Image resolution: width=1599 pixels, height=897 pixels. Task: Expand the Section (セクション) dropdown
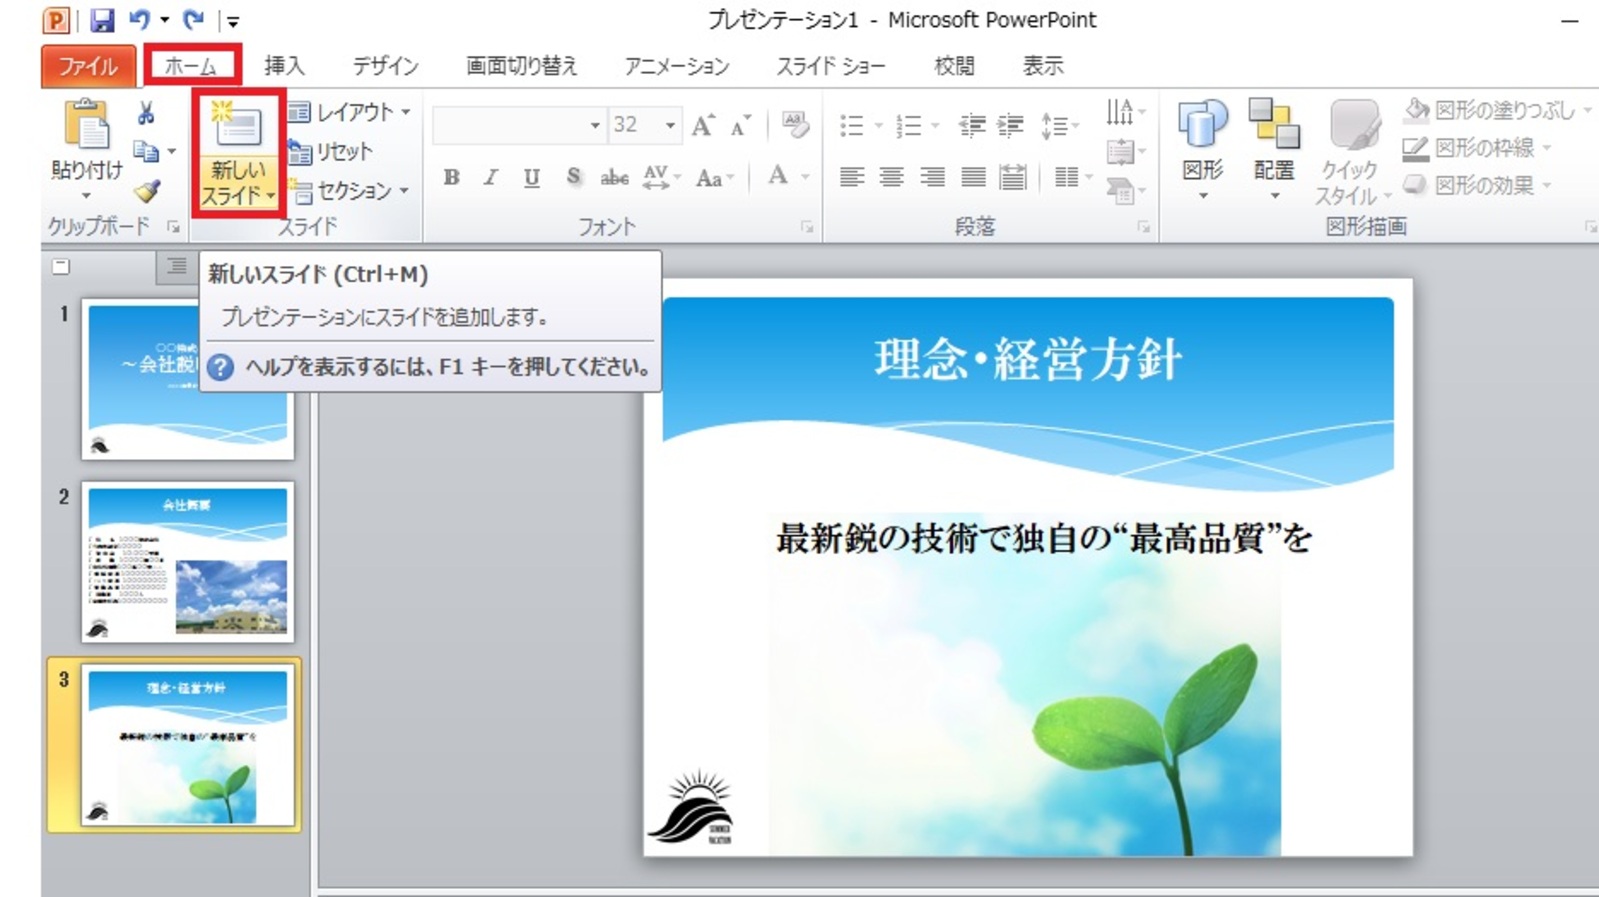click(350, 190)
